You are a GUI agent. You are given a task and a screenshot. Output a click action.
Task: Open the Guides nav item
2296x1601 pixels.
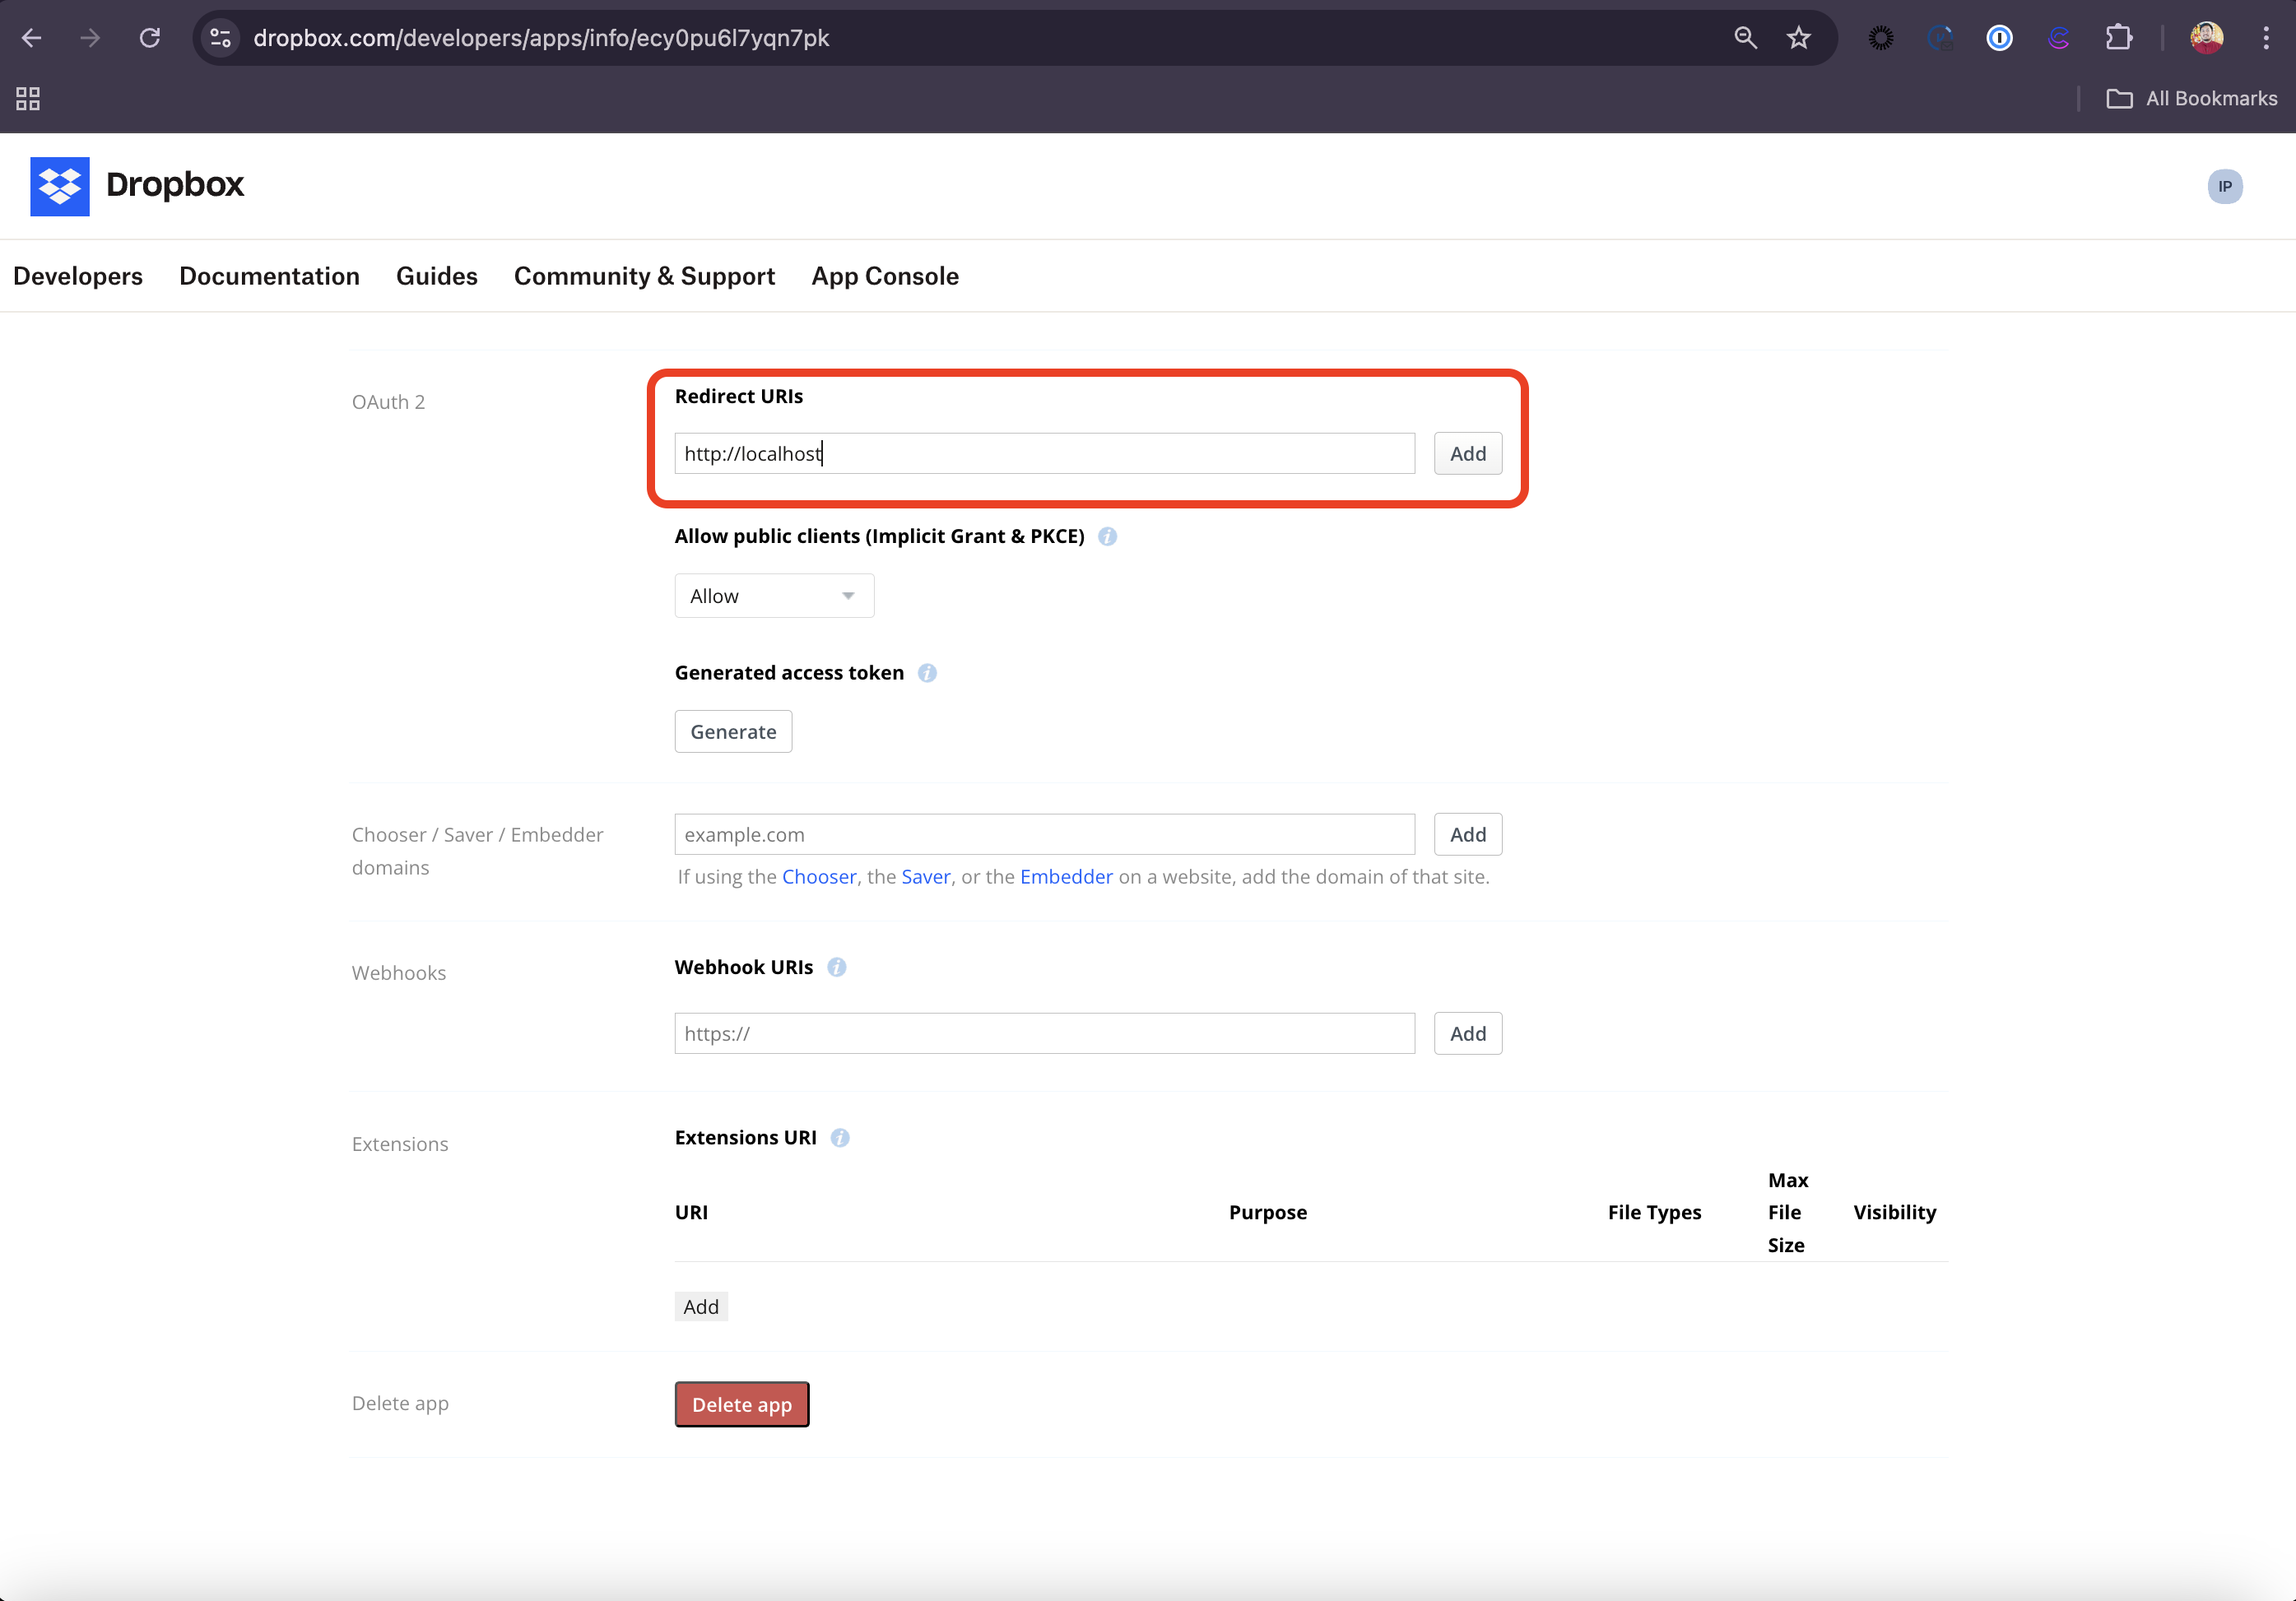pos(437,276)
